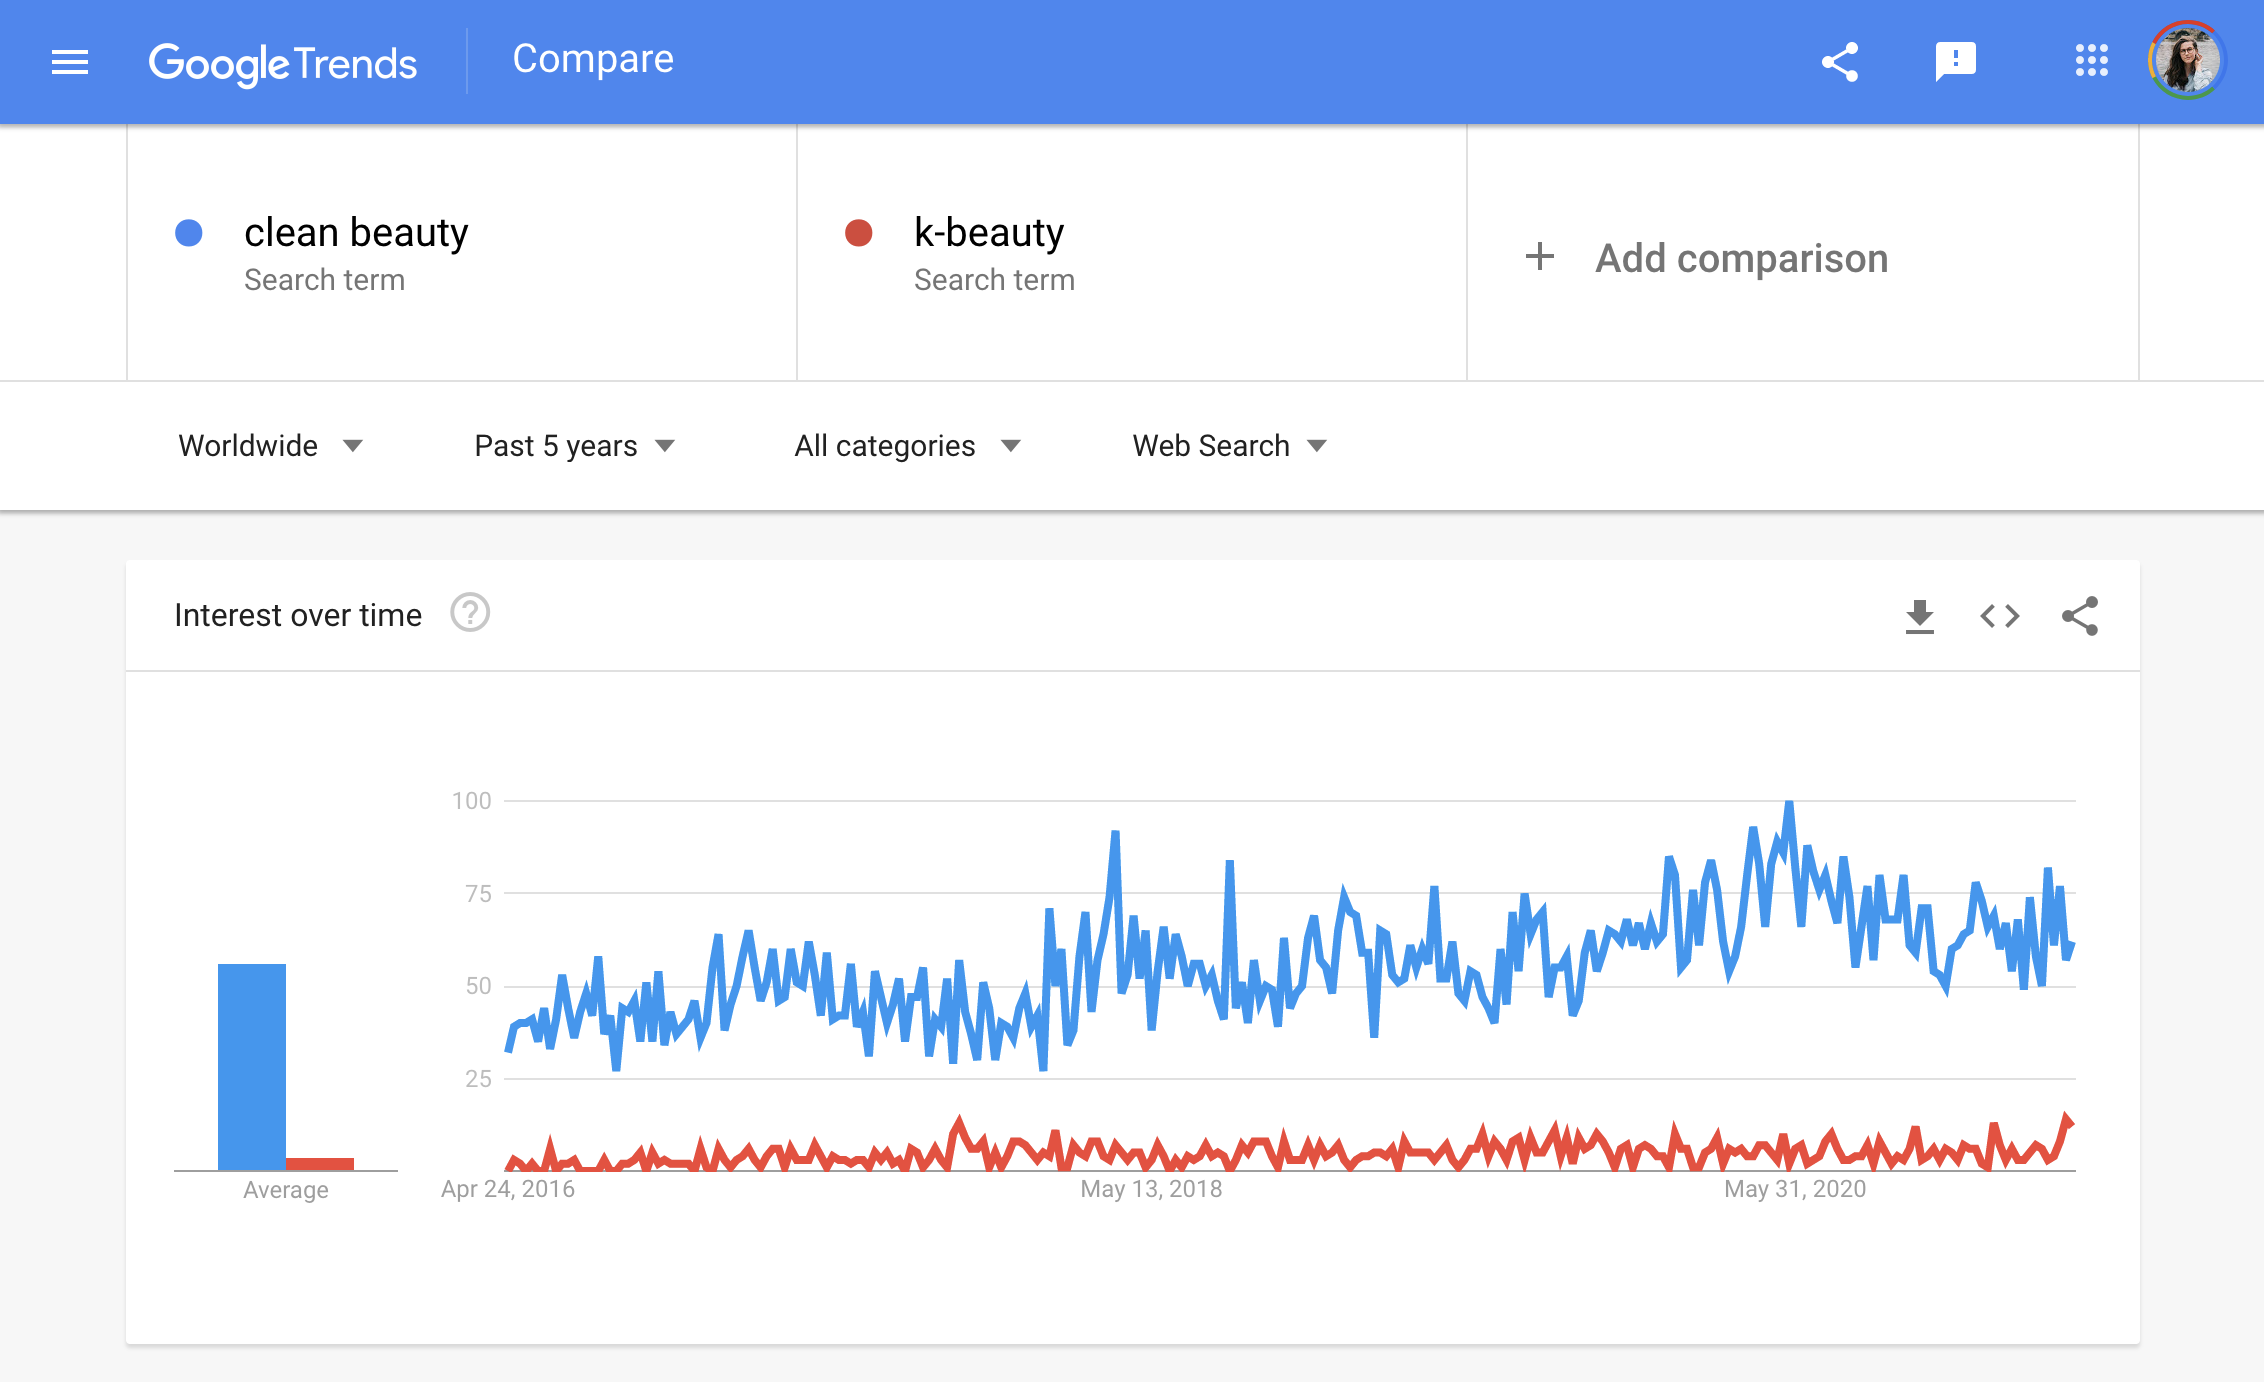This screenshot has width=2264, height=1382.
Task: Download the Interest over time data
Action: (1919, 616)
